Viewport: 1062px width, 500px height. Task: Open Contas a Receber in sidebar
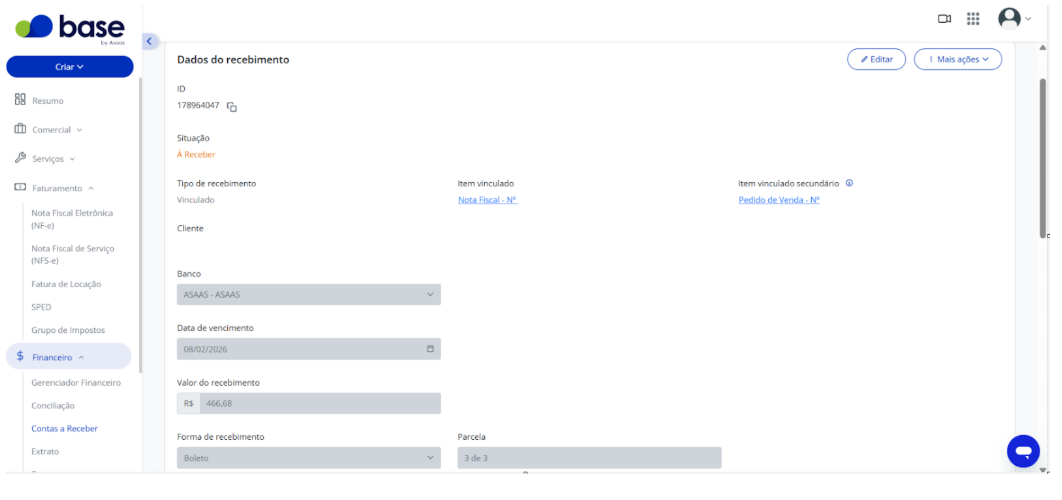tap(64, 428)
